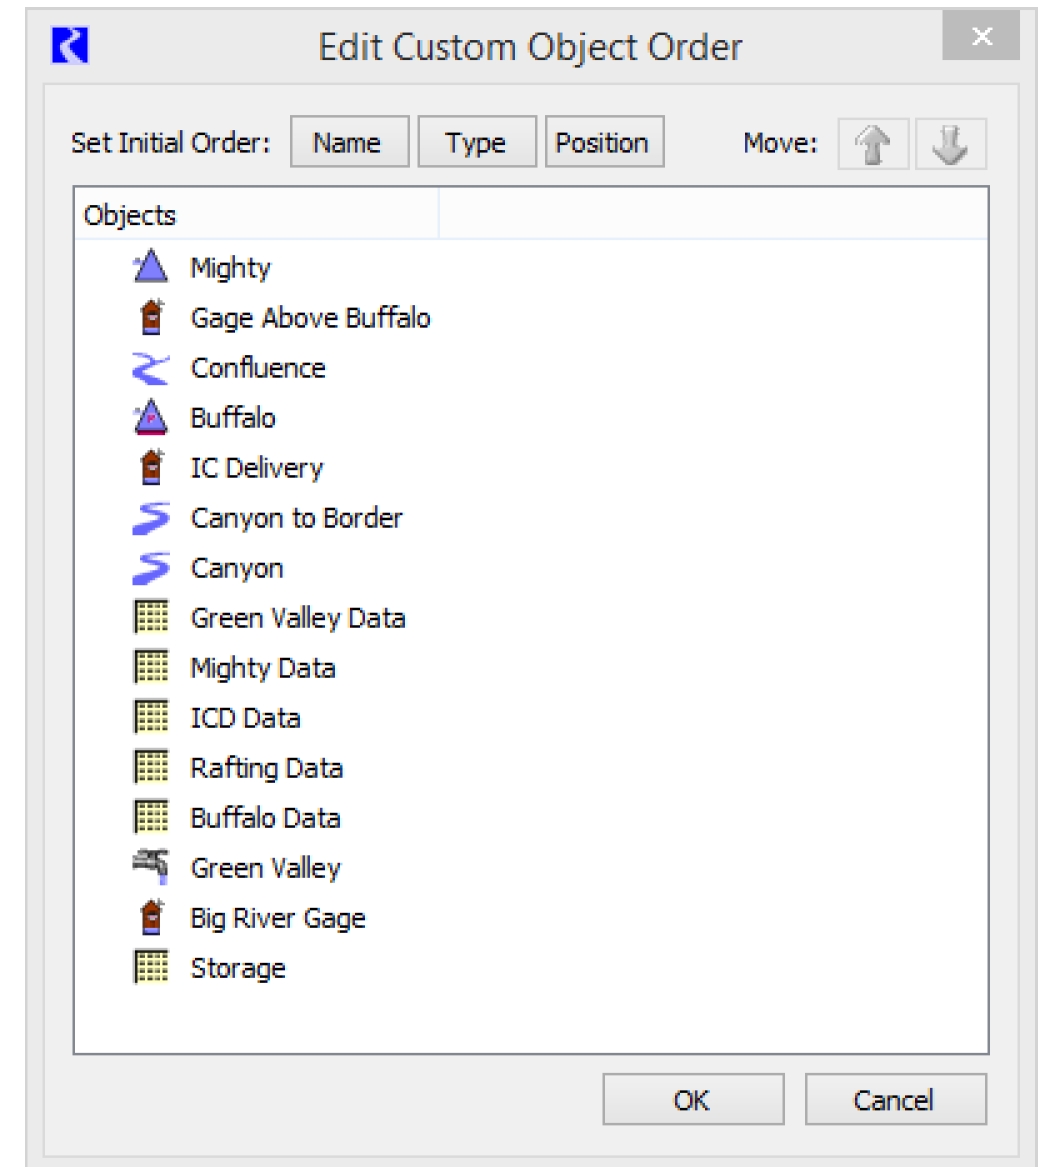This screenshot has height=1167, width=1050.
Task: Select the IC Delivery list item
Action: tap(257, 468)
